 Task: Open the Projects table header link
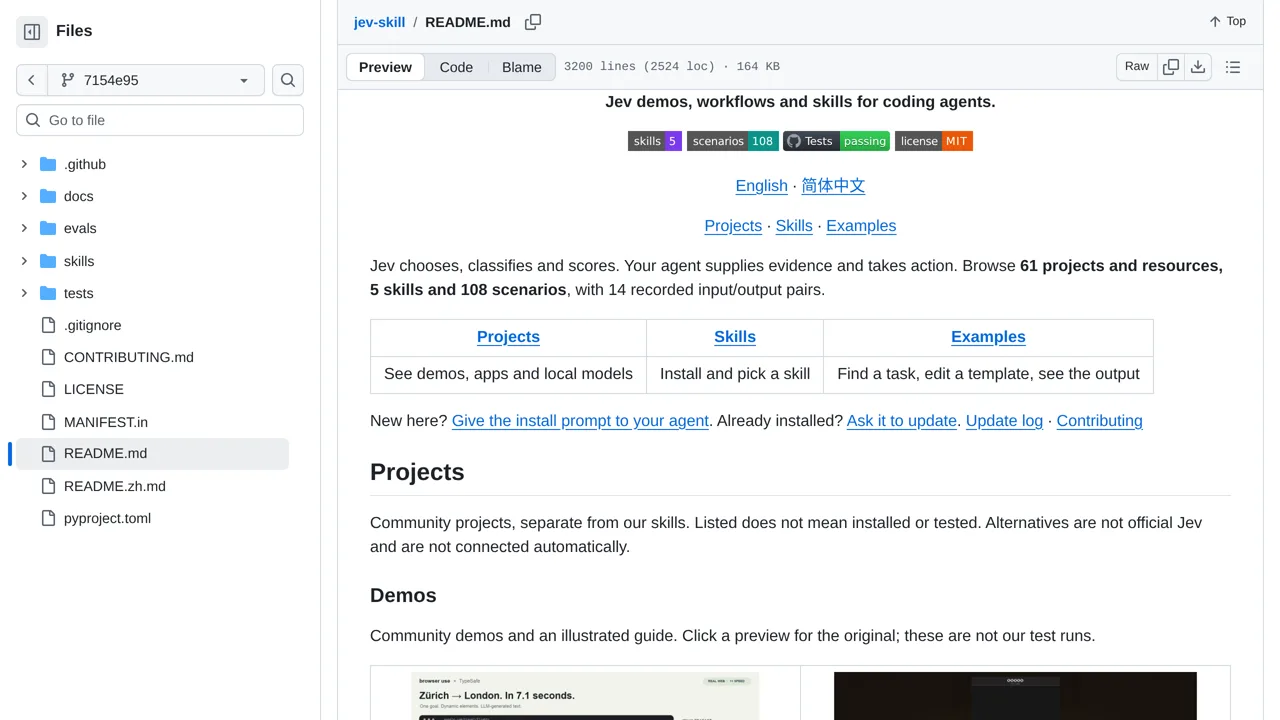[508, 337]
